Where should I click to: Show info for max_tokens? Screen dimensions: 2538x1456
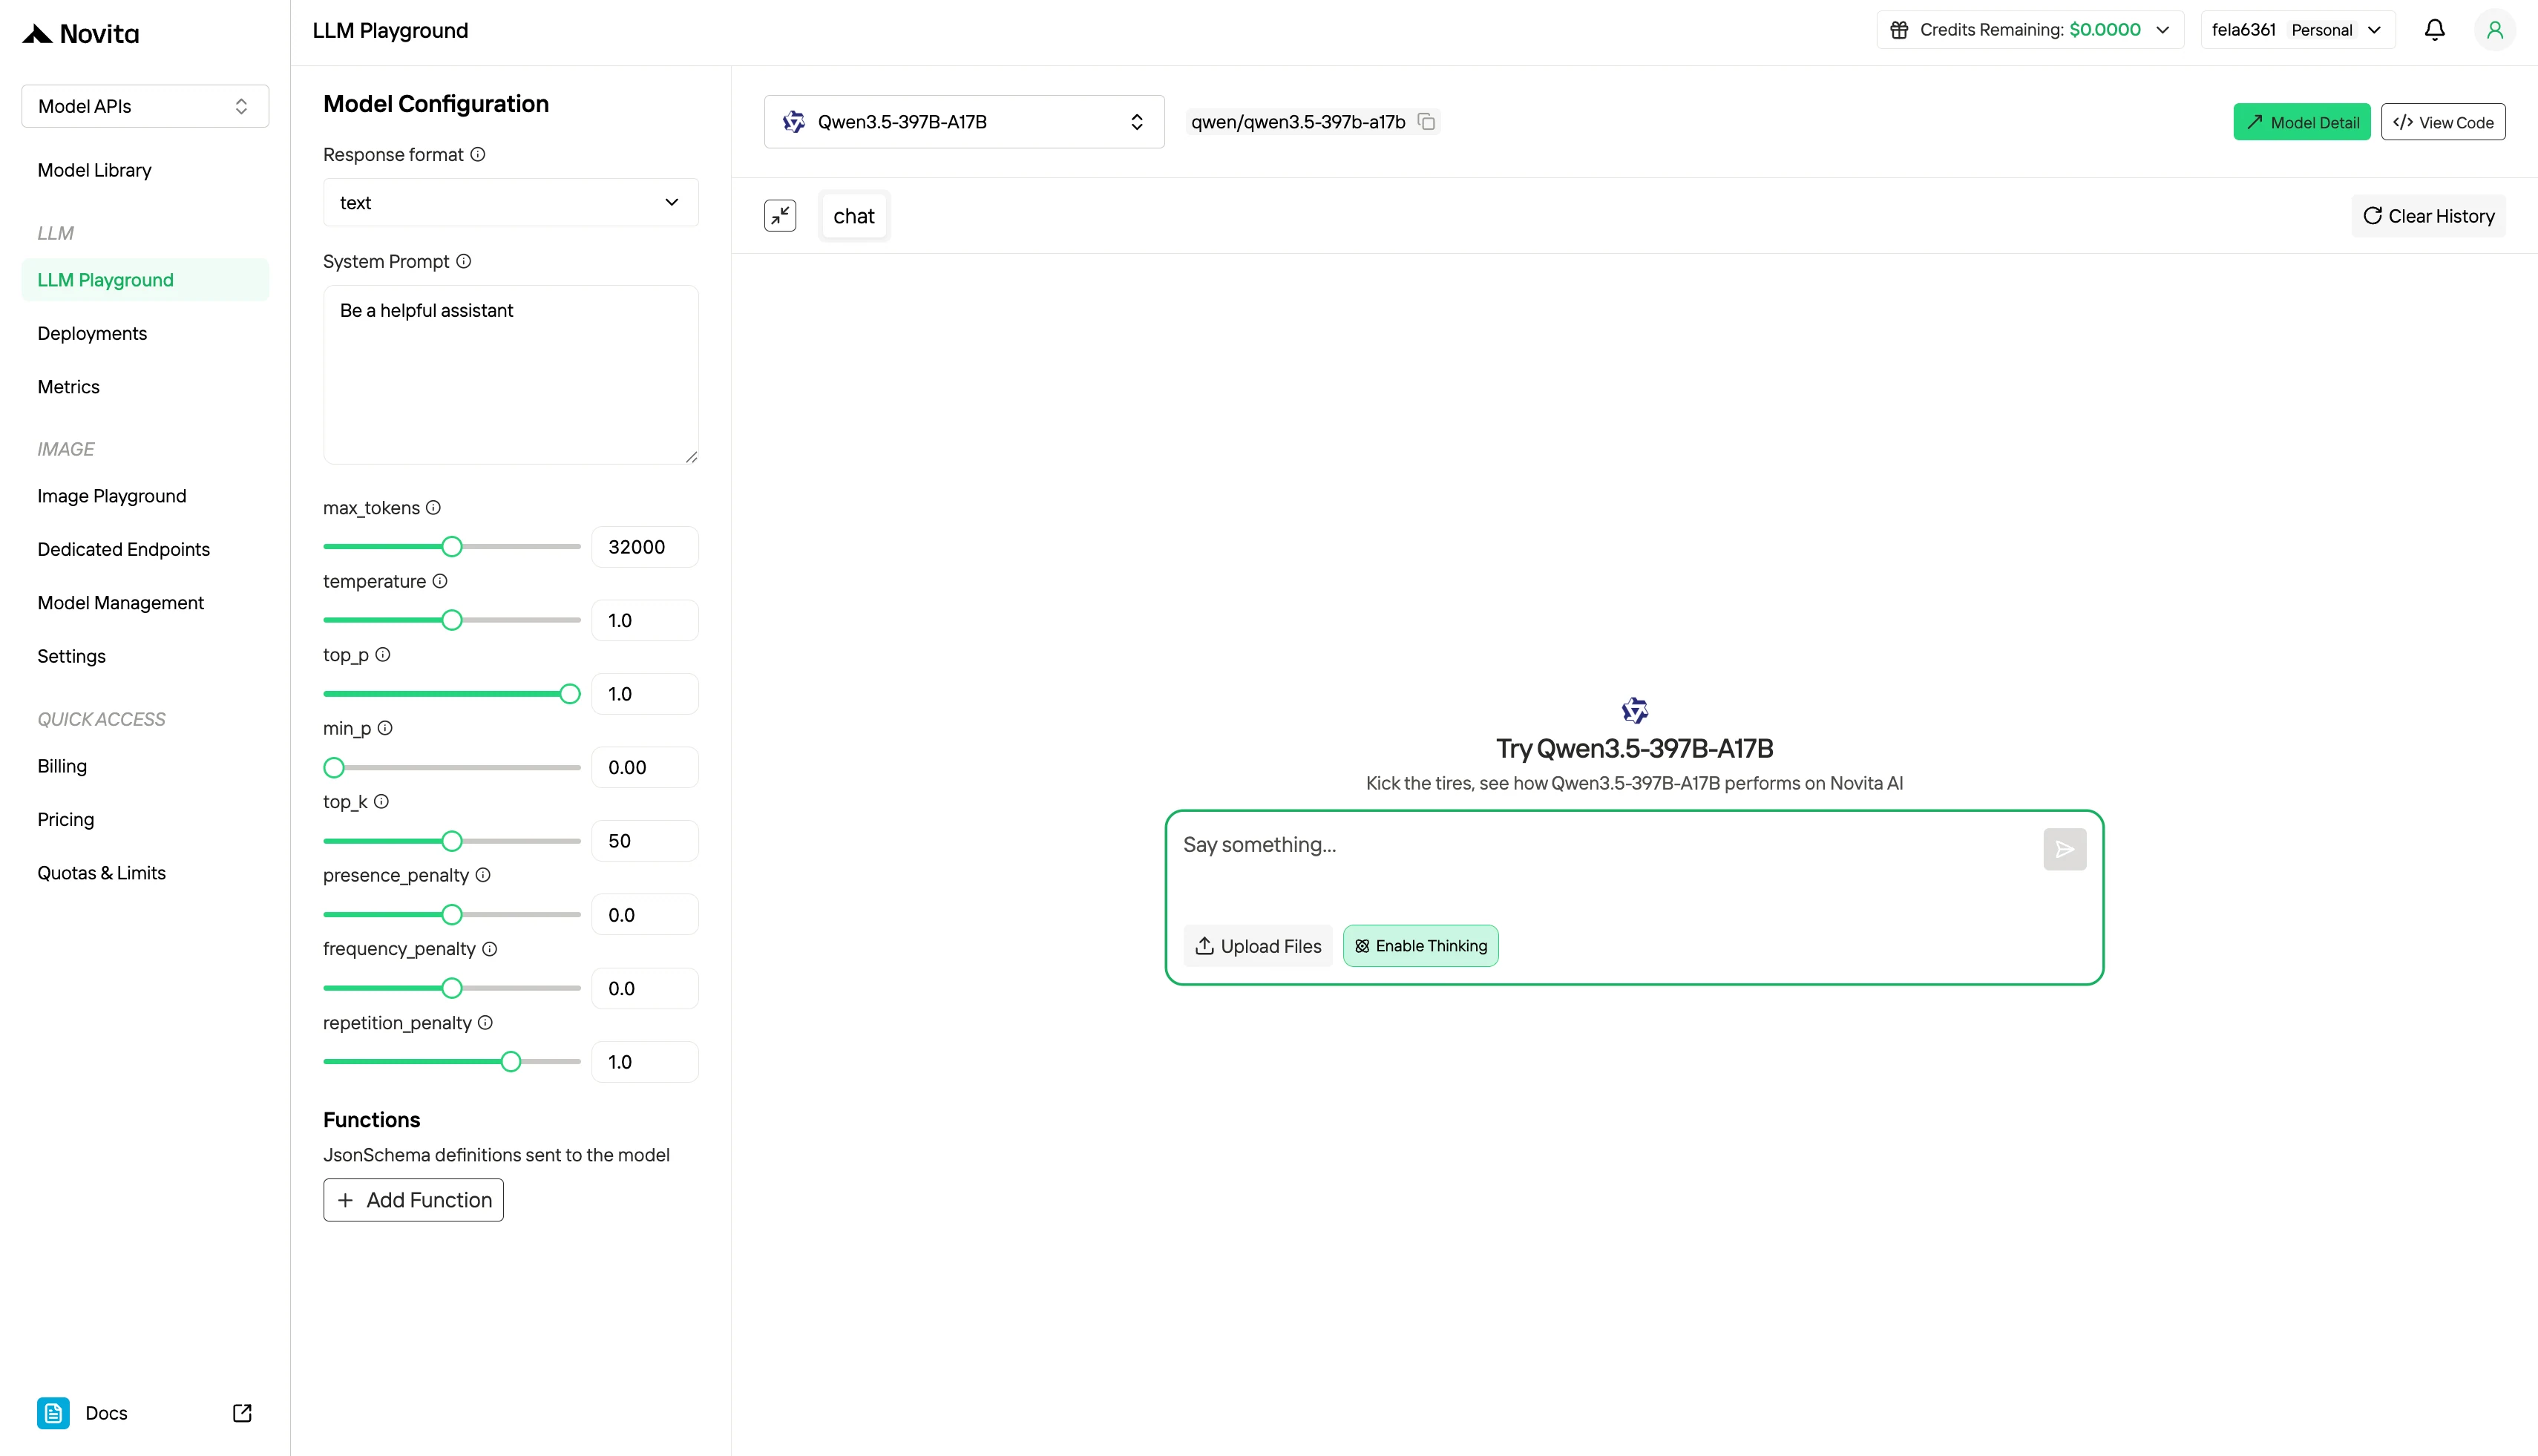(433, 507)
